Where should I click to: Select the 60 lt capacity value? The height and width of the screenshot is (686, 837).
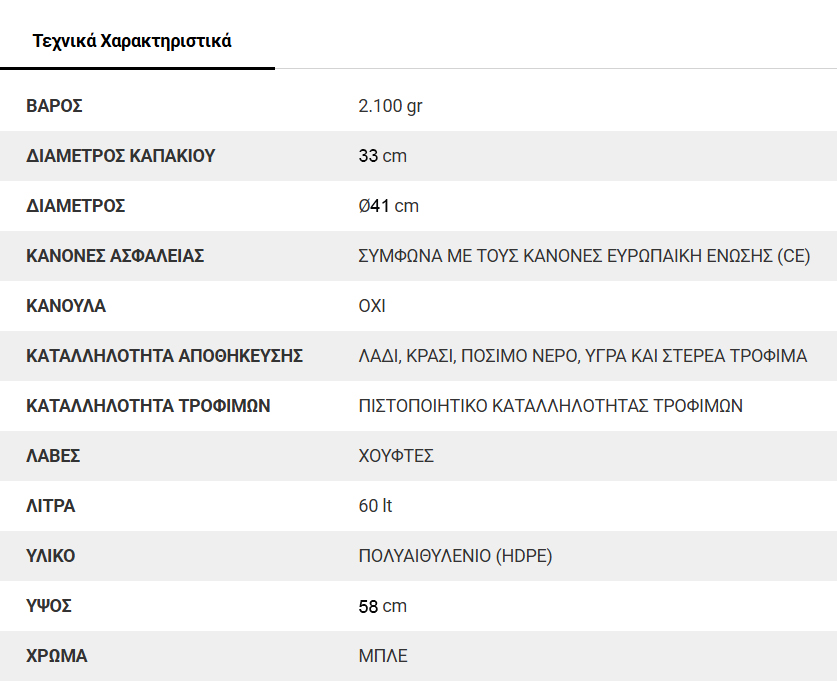(x=375, y=506)
